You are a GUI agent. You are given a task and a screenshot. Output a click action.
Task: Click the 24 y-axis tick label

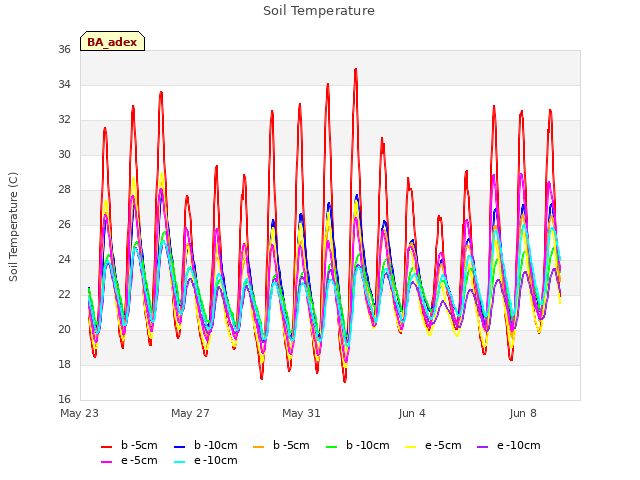click(64, 260)
